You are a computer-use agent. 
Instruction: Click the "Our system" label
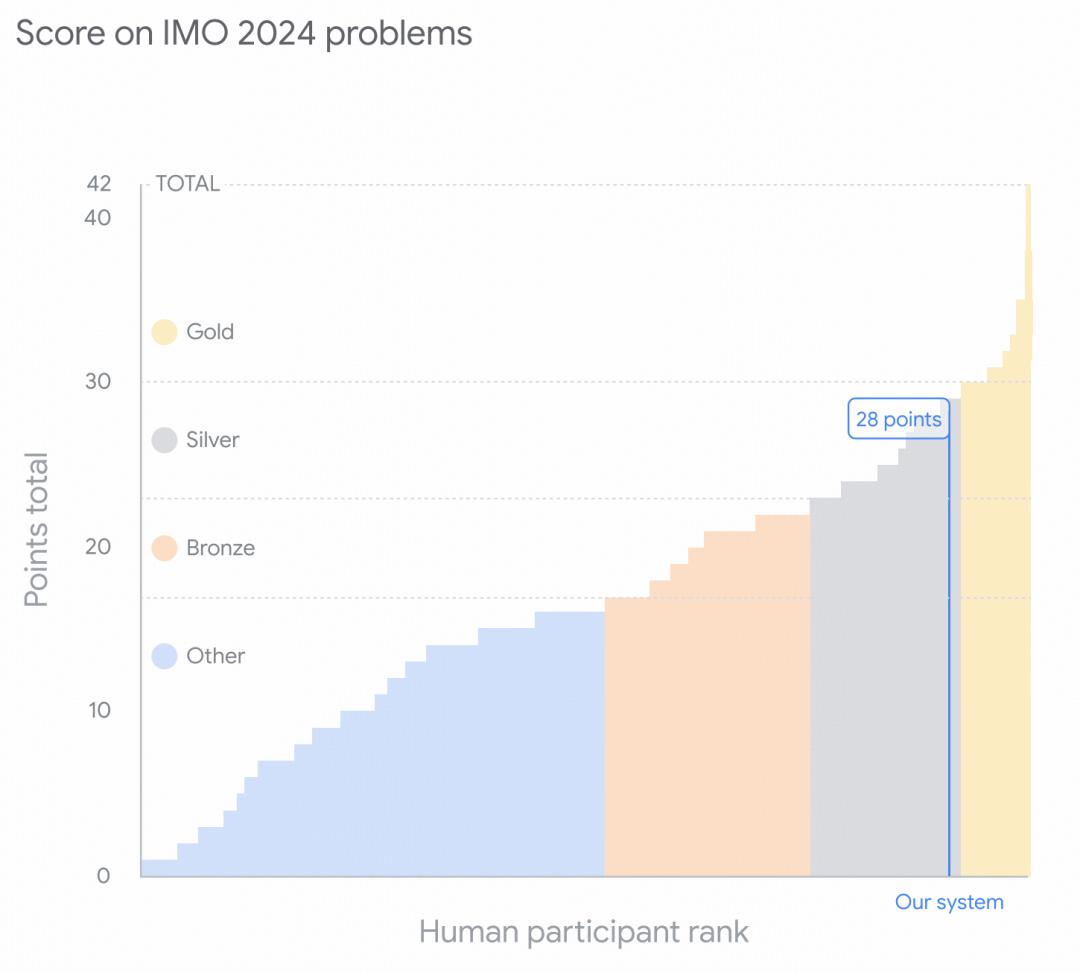point(948,902)
